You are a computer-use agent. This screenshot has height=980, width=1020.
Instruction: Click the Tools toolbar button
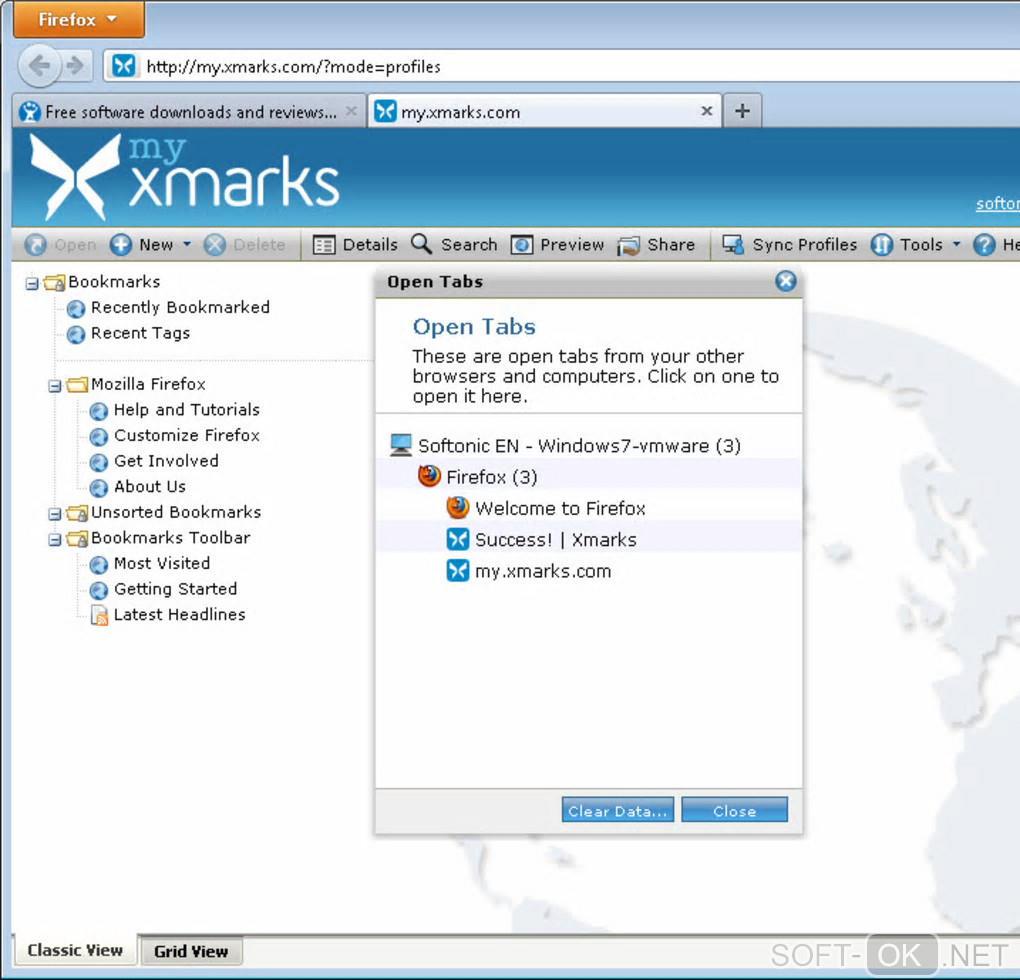[907, 245]
